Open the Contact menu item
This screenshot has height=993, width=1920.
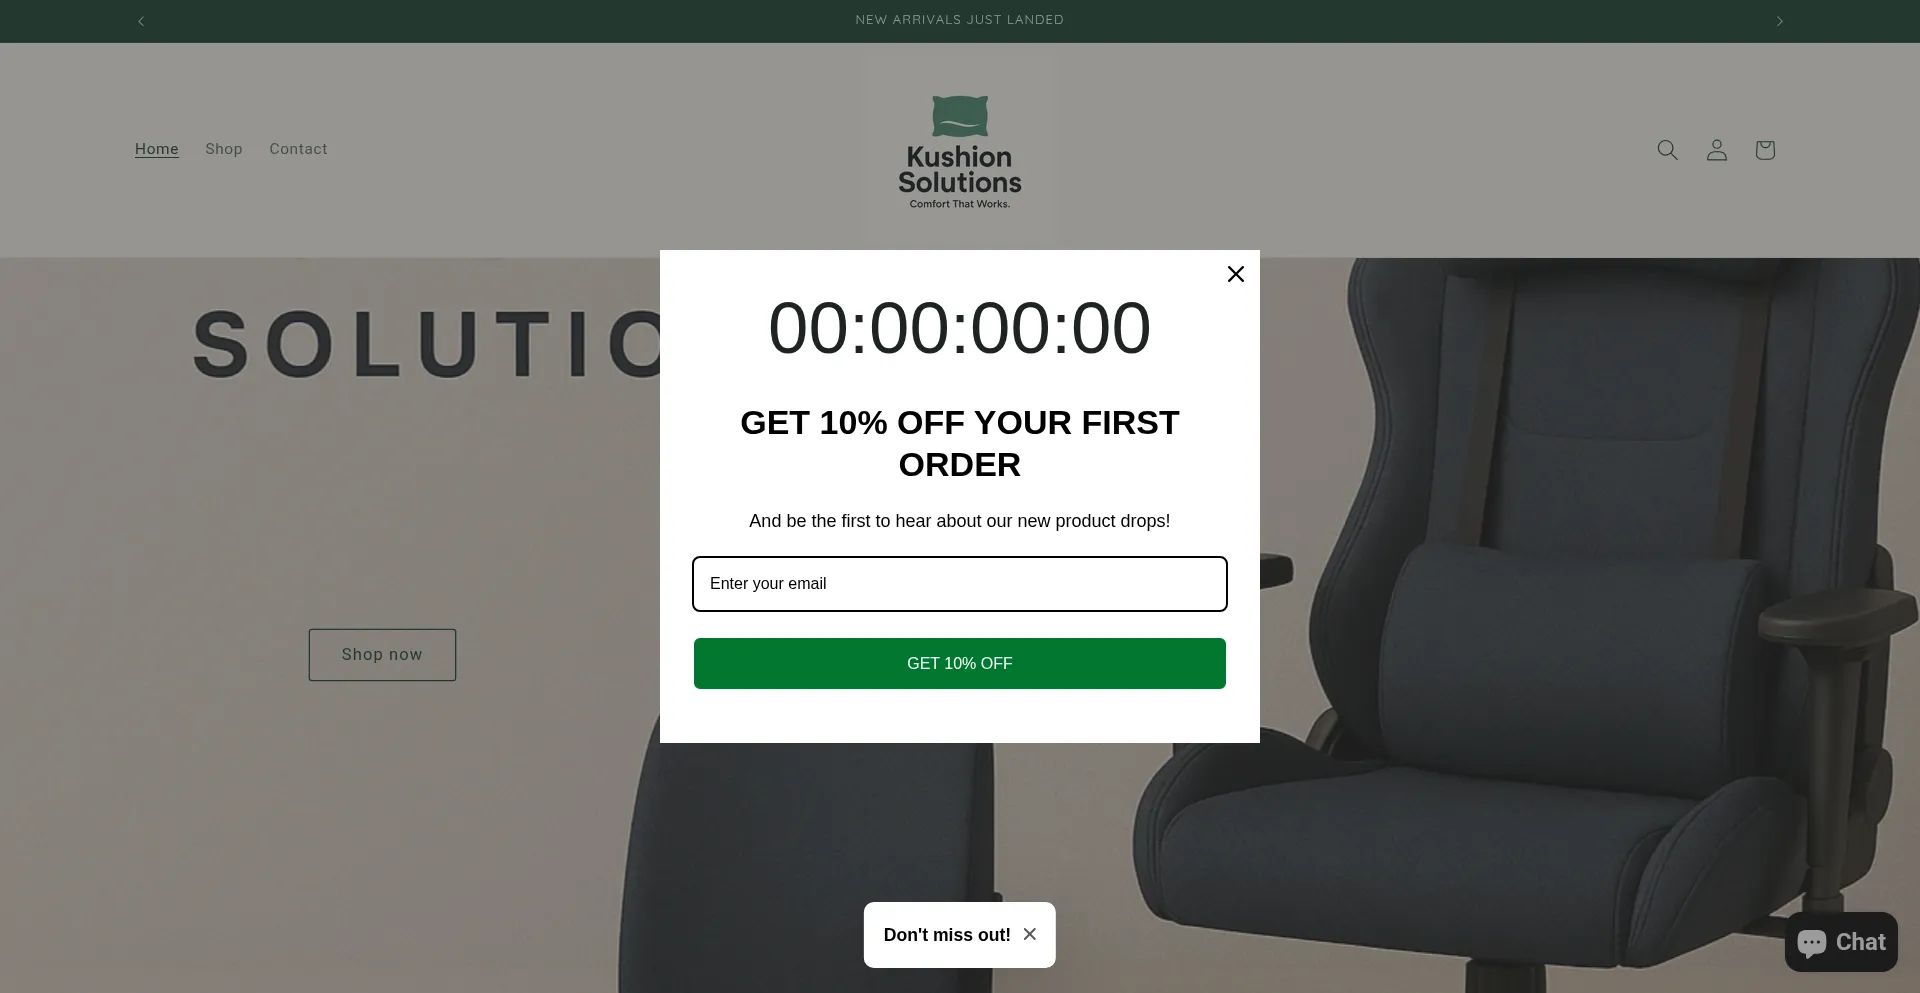(x=298, y=149)
